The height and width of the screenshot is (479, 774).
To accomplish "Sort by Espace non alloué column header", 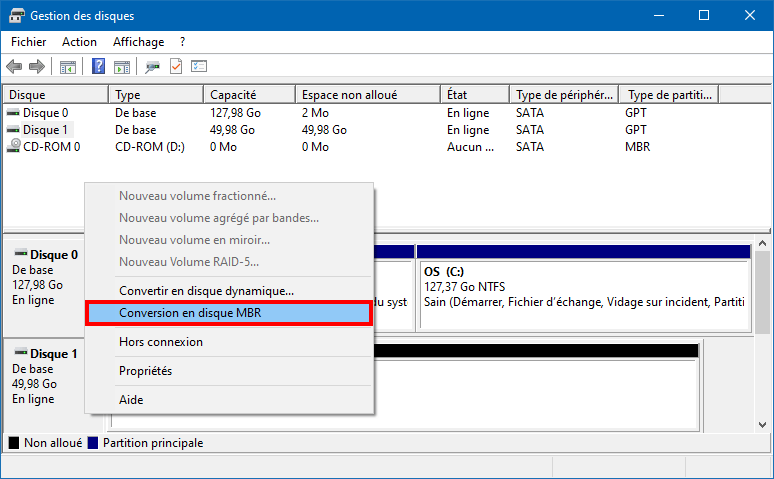I will click(x=368, y=94).
